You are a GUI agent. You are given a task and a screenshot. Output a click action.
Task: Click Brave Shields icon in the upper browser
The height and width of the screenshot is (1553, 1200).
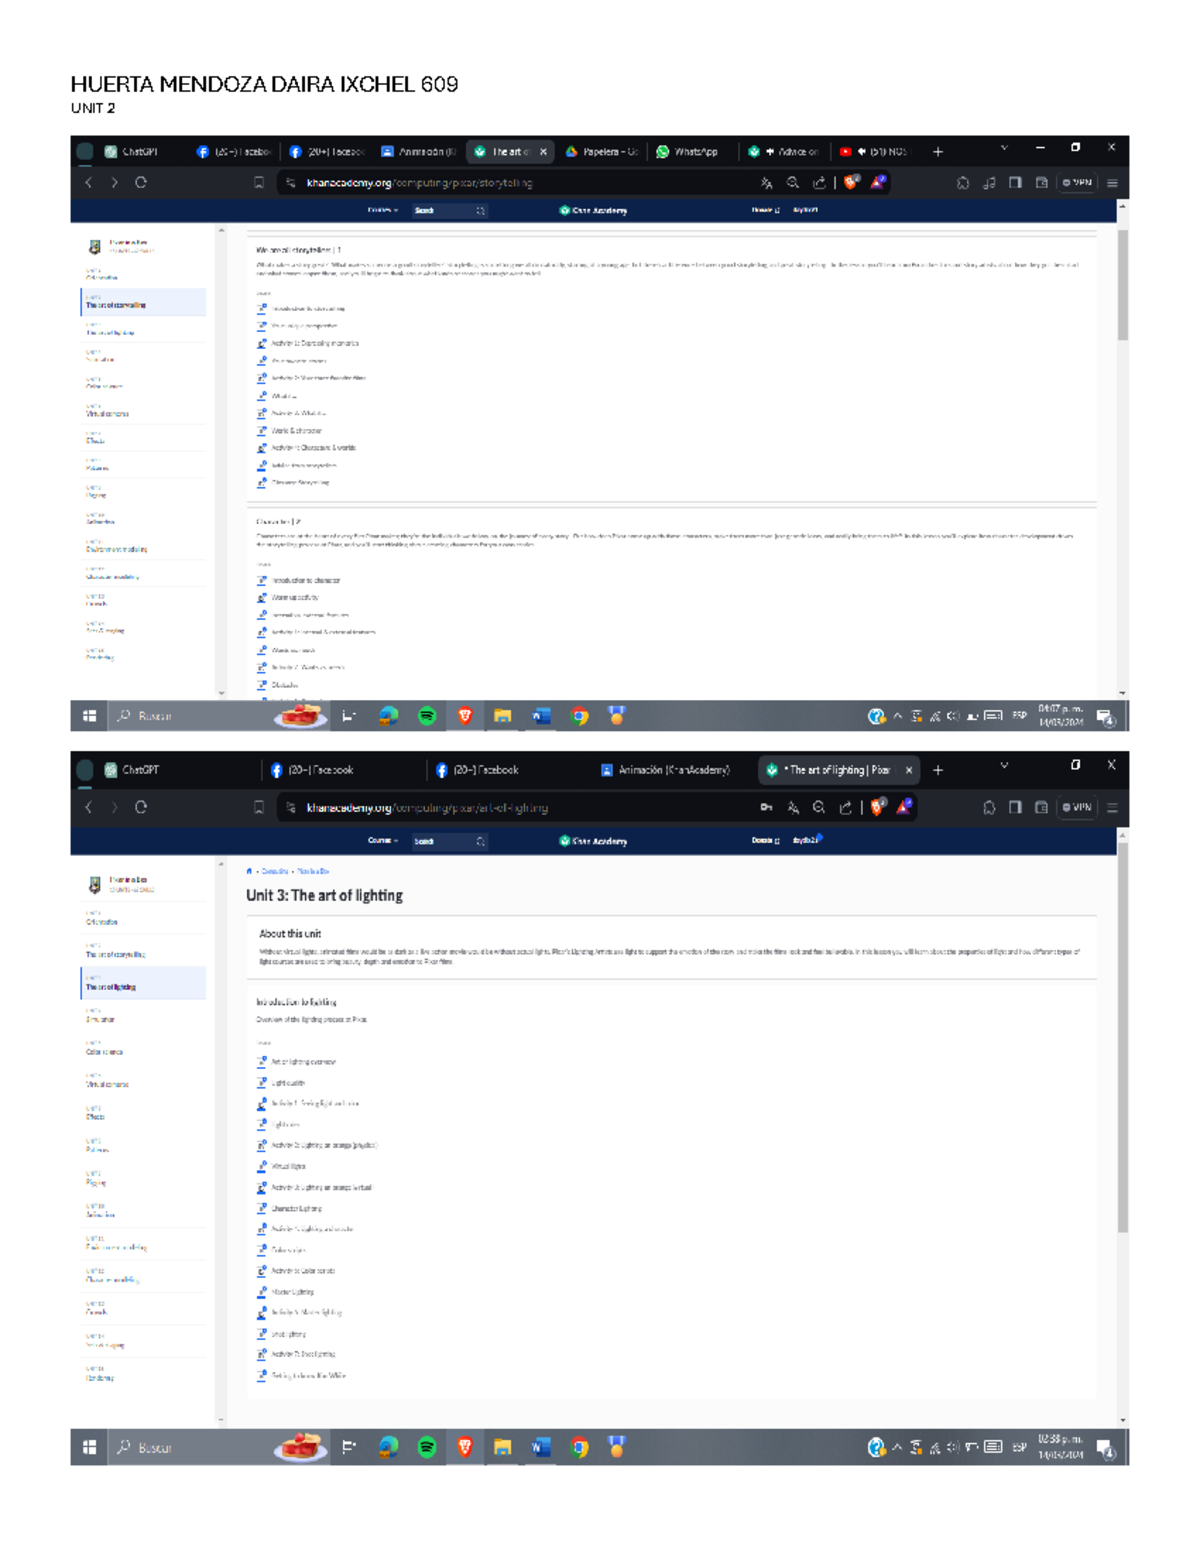pyautogui.click(x=851, y=183)
